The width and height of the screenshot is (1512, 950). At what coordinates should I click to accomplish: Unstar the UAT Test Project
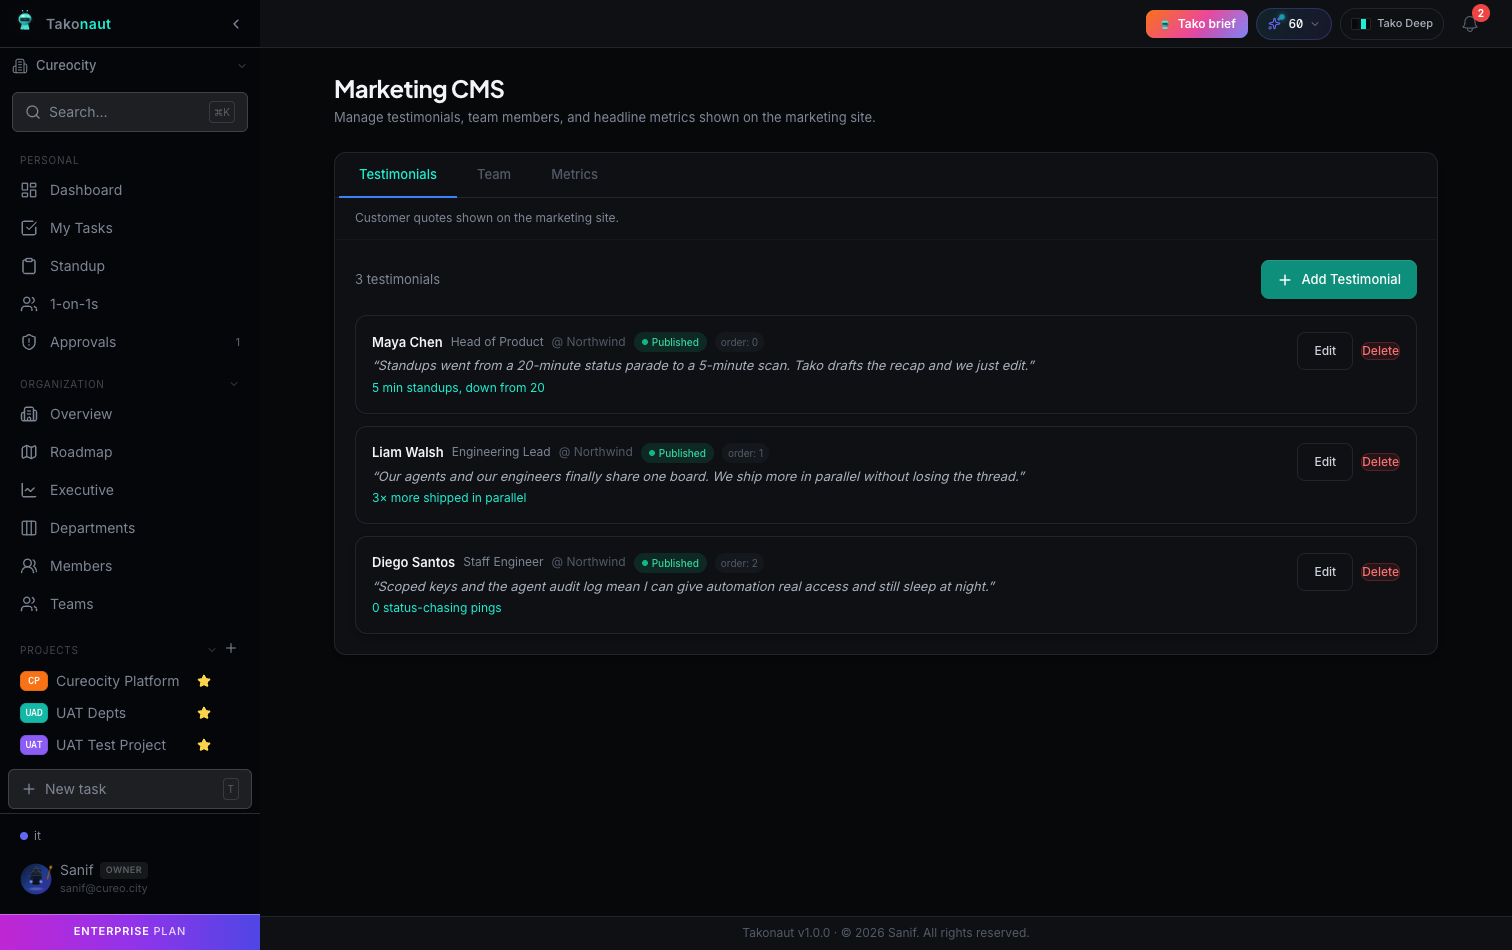tap(204, 745)
